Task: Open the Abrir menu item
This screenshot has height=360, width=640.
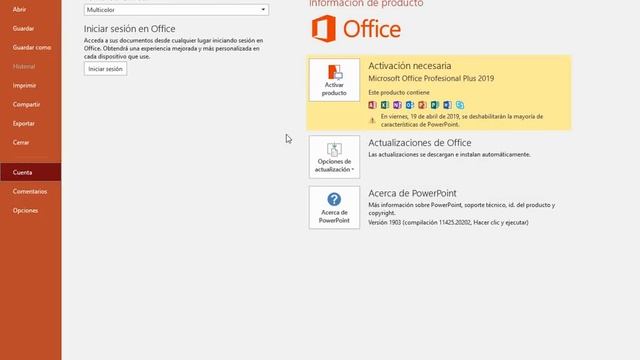Action: coord(19,9)
